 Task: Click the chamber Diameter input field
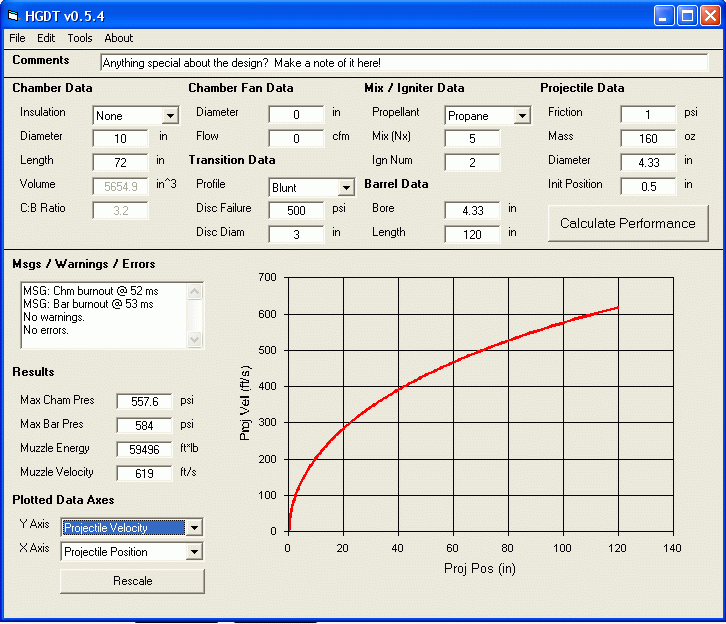(x=120, y=138)
